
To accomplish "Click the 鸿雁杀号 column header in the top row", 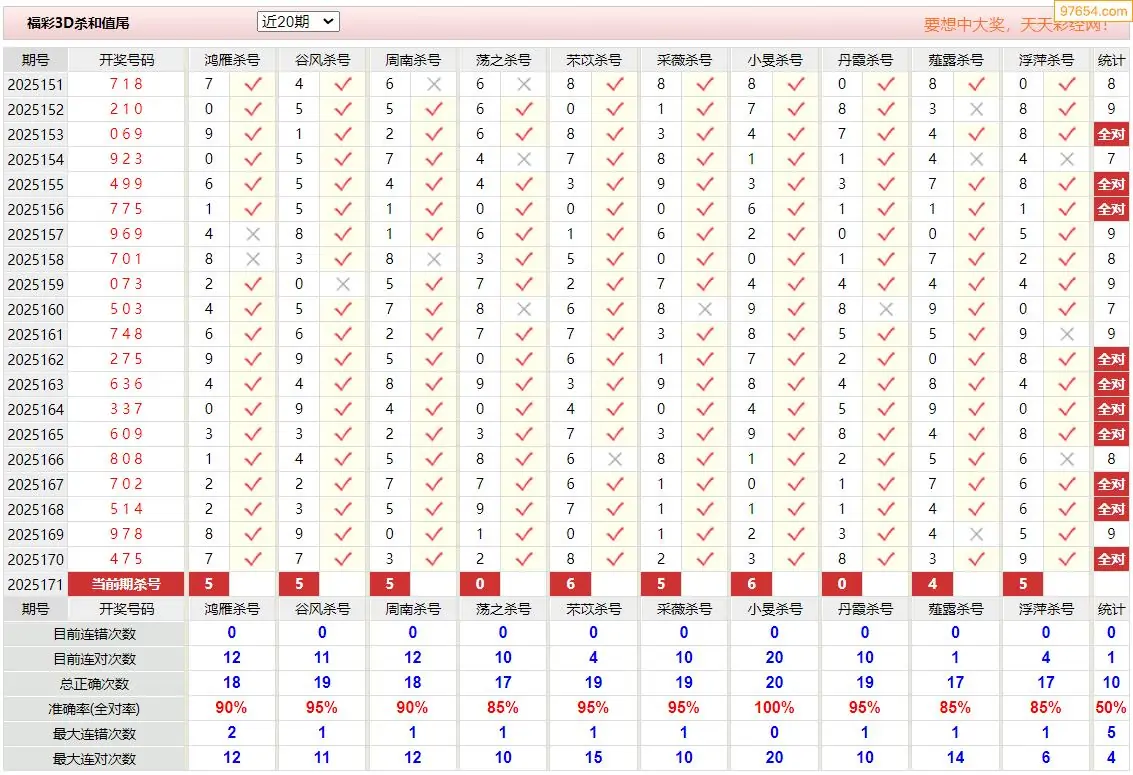I will point(232,60).
